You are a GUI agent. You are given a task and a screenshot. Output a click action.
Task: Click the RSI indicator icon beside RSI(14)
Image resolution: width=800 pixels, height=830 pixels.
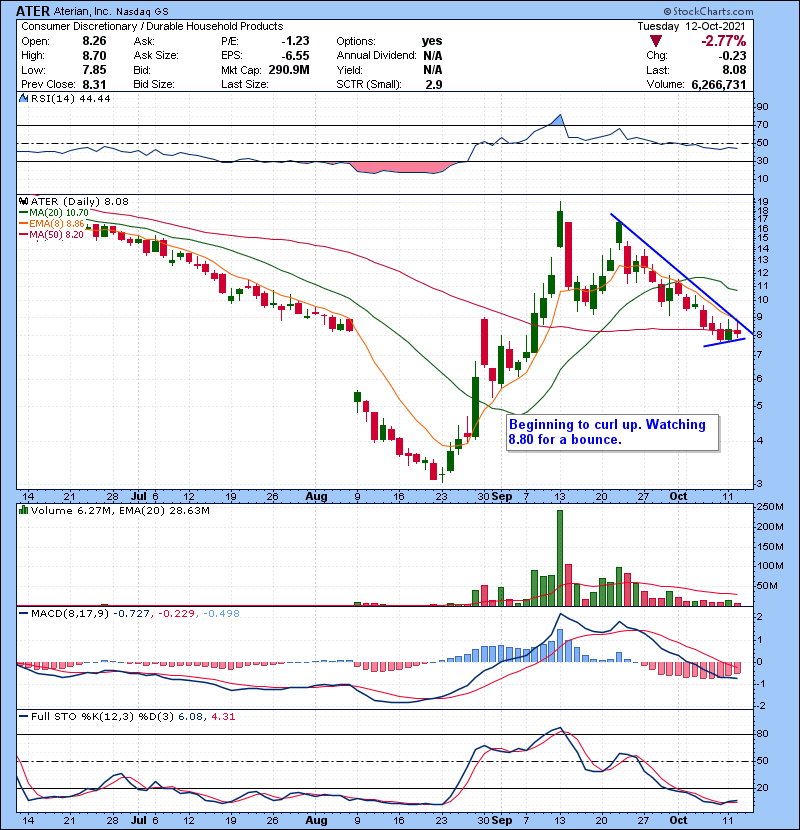(x=23, y=98)
